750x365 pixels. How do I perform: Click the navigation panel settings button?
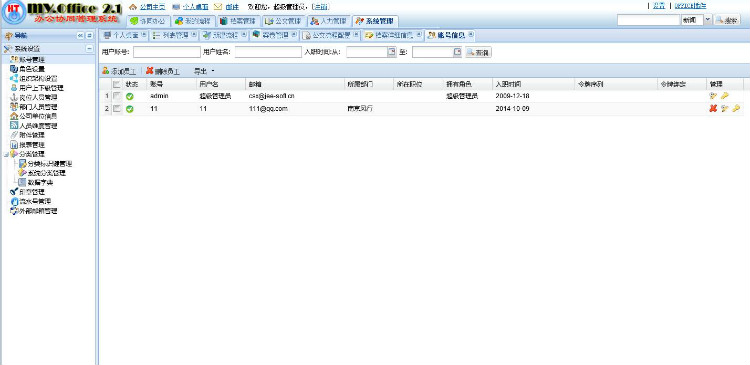pyautogui.click(x=89, y=35)
